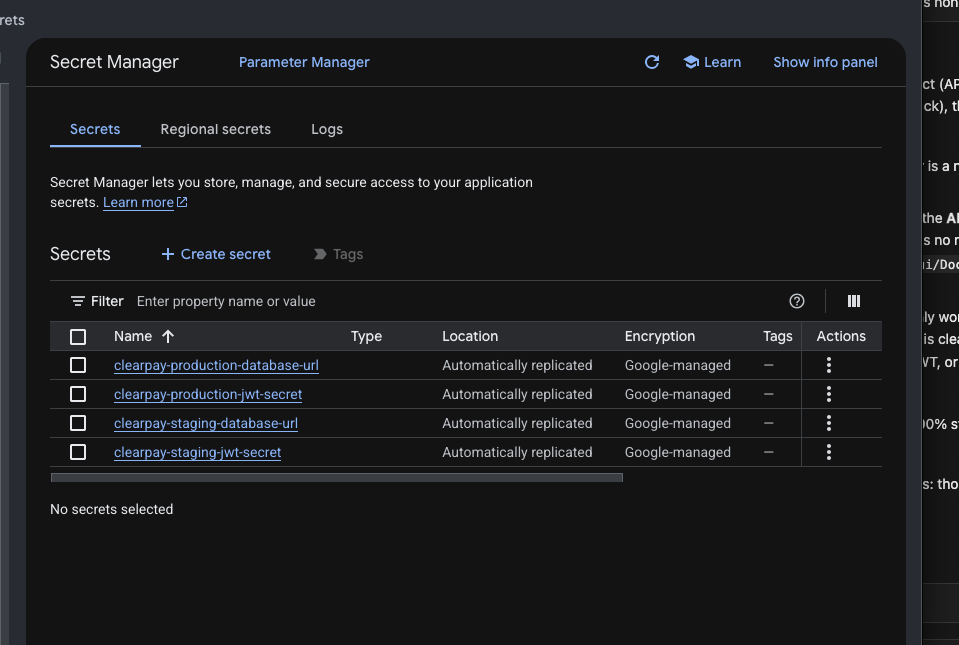
Task: Click the Actions column header
Action: [841, 336]
